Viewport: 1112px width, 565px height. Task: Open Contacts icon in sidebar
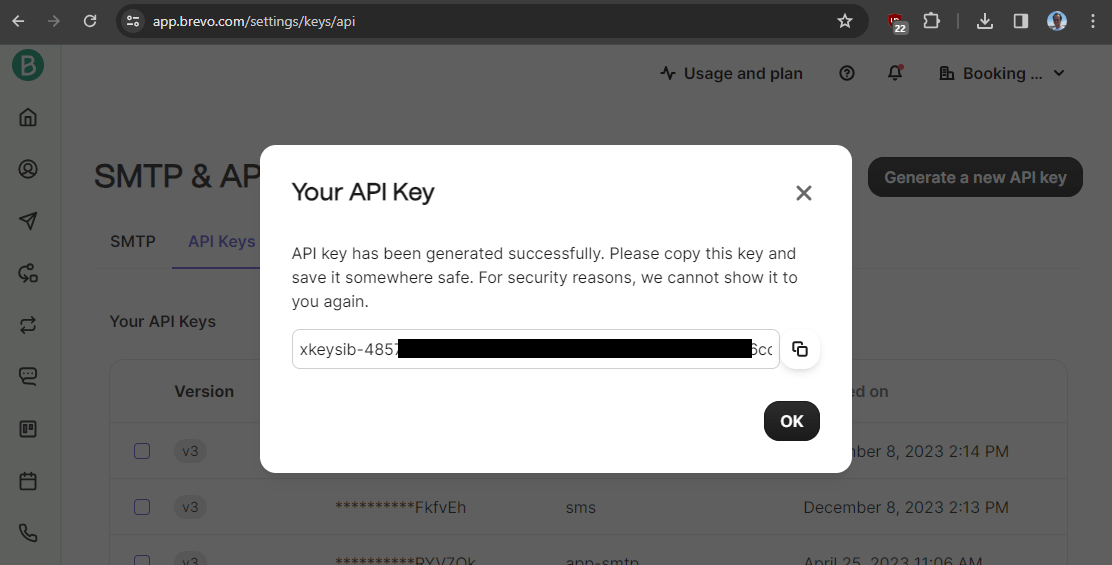tap(28, 169)
